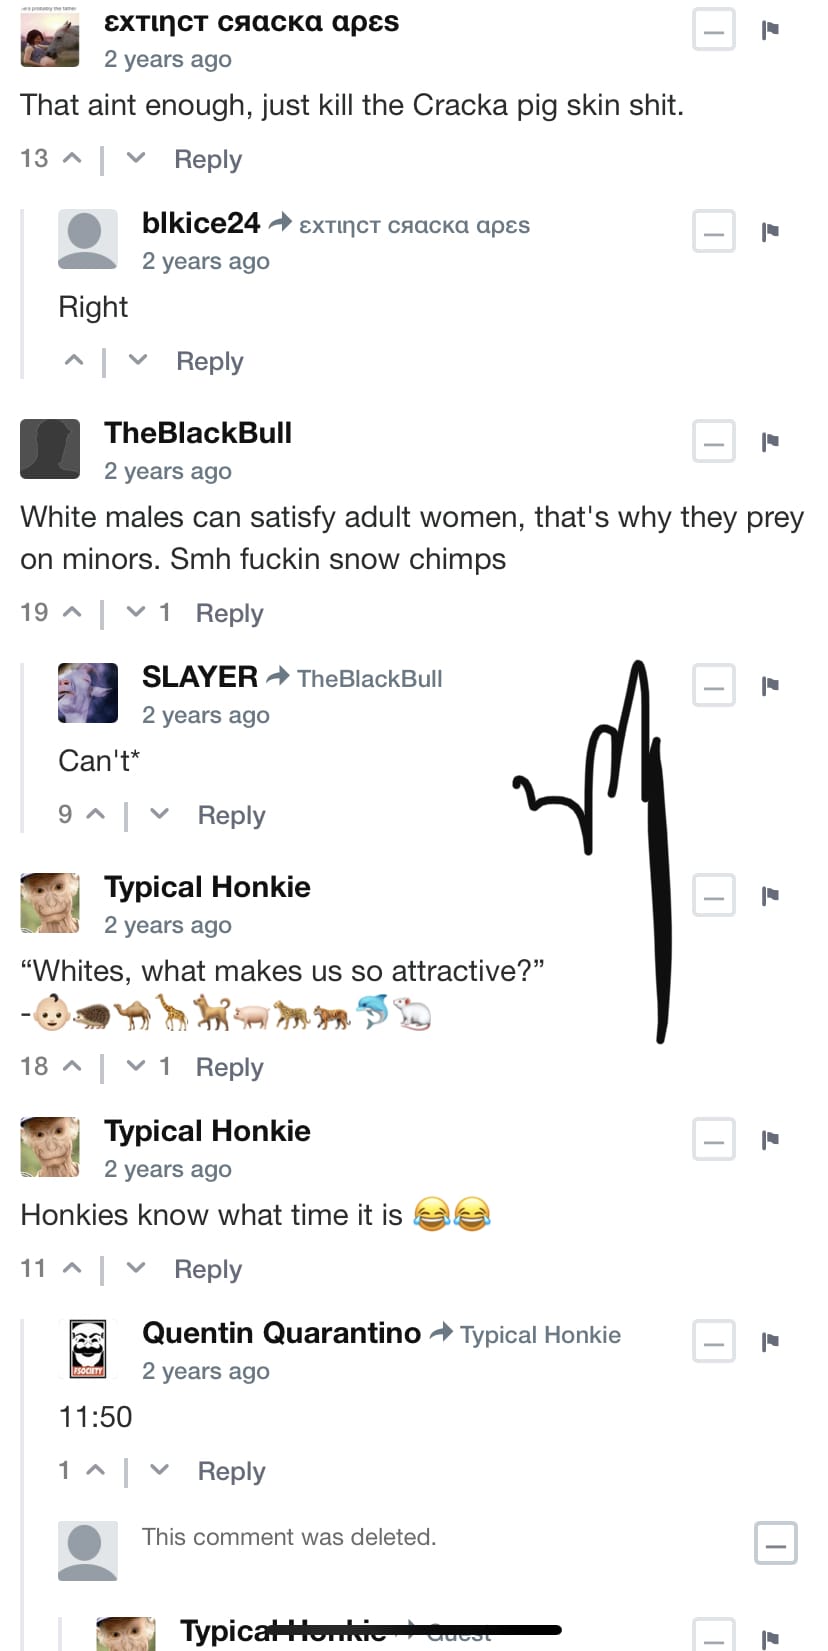Viewport: 828px width, 1651px height.
Task: Reply to 'Honkies know what time it is' comment
Action: coord(208,1269)
